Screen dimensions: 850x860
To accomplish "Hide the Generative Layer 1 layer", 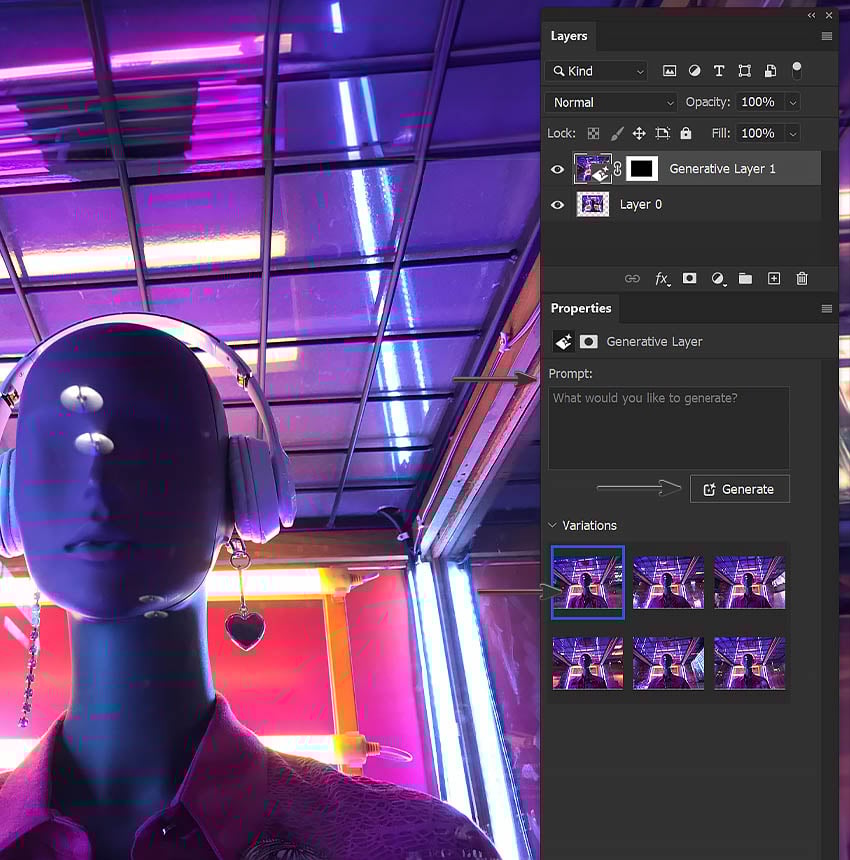I will tap(557, 168).
